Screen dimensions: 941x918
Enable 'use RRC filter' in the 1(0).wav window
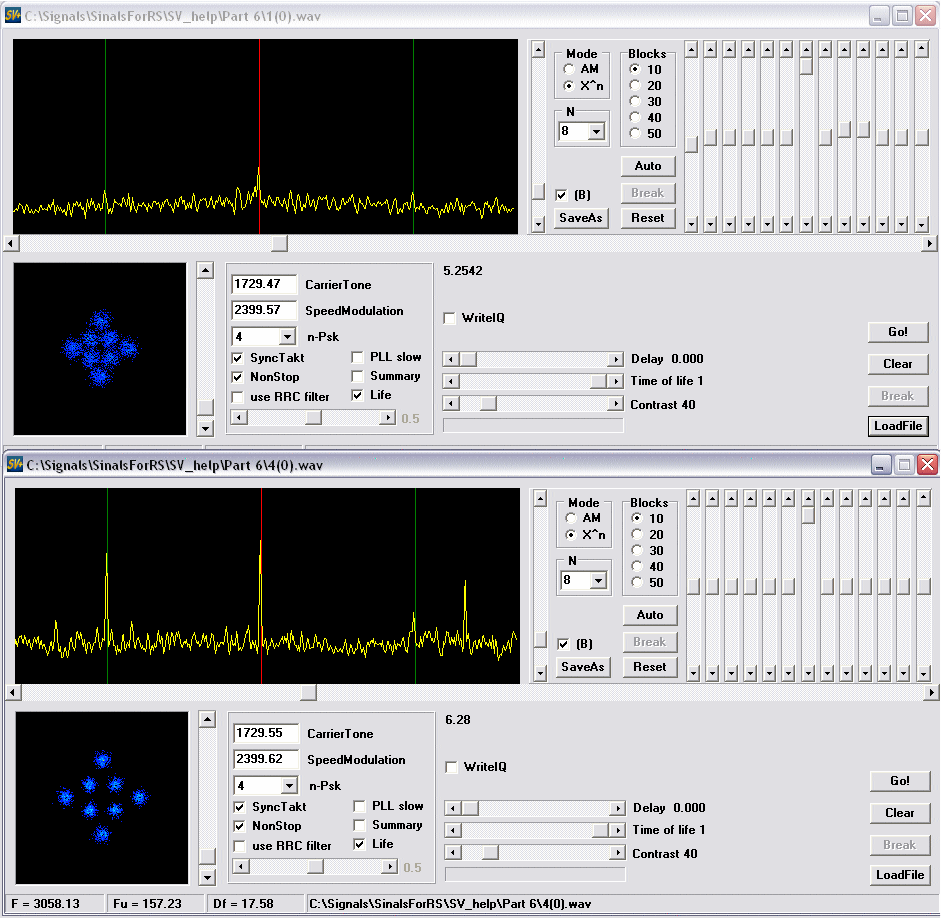238,397
